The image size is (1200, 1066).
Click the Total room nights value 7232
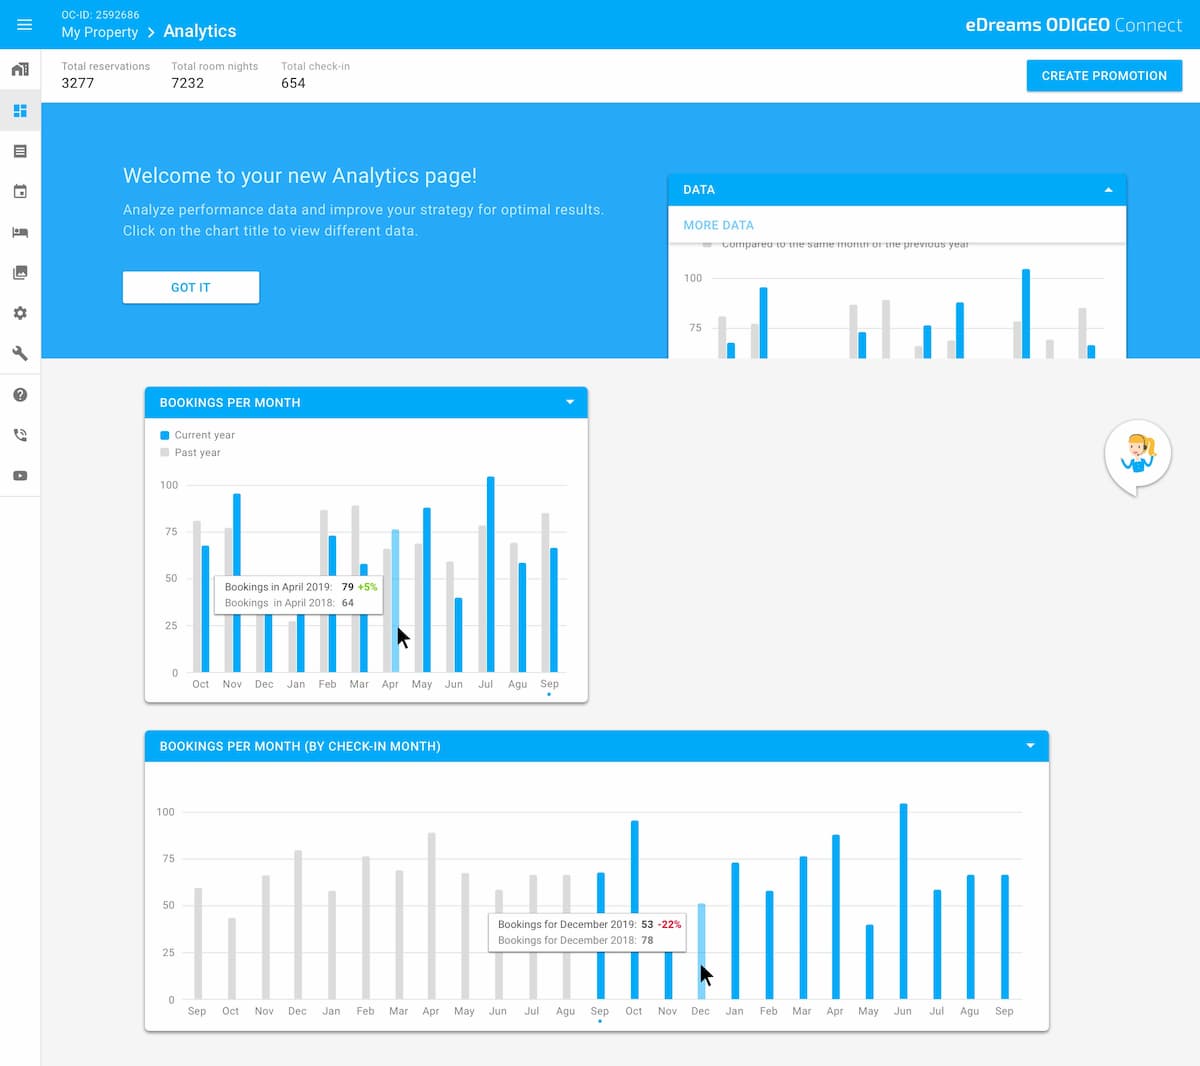(x=188, y=83)
